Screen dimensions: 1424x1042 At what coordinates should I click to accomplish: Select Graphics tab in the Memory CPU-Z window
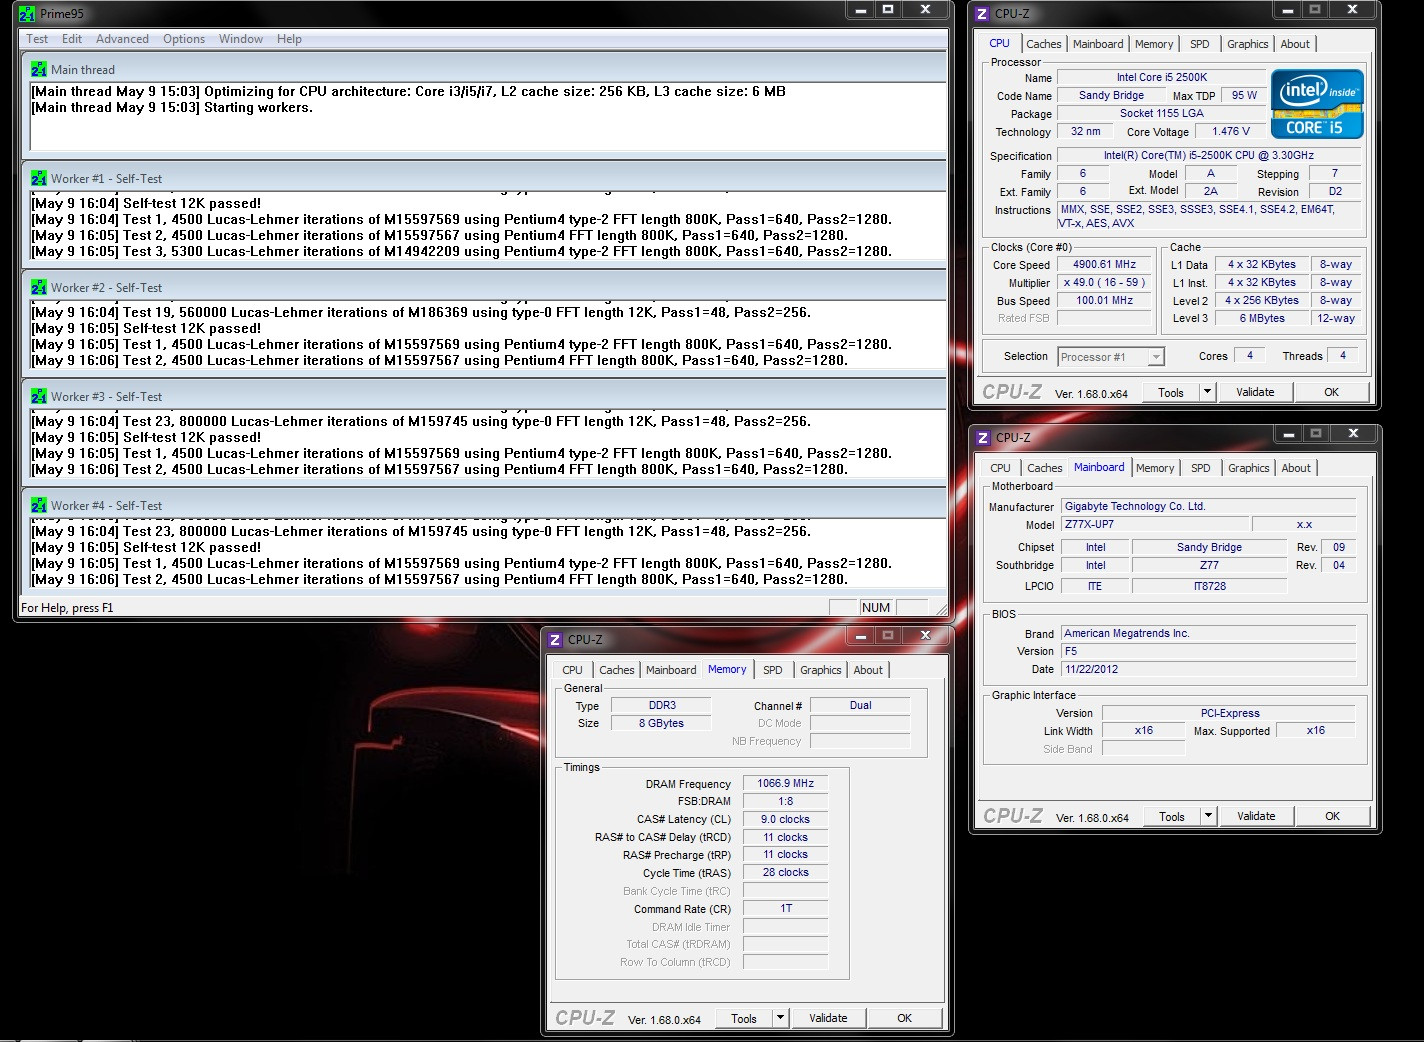click(821, 670)
